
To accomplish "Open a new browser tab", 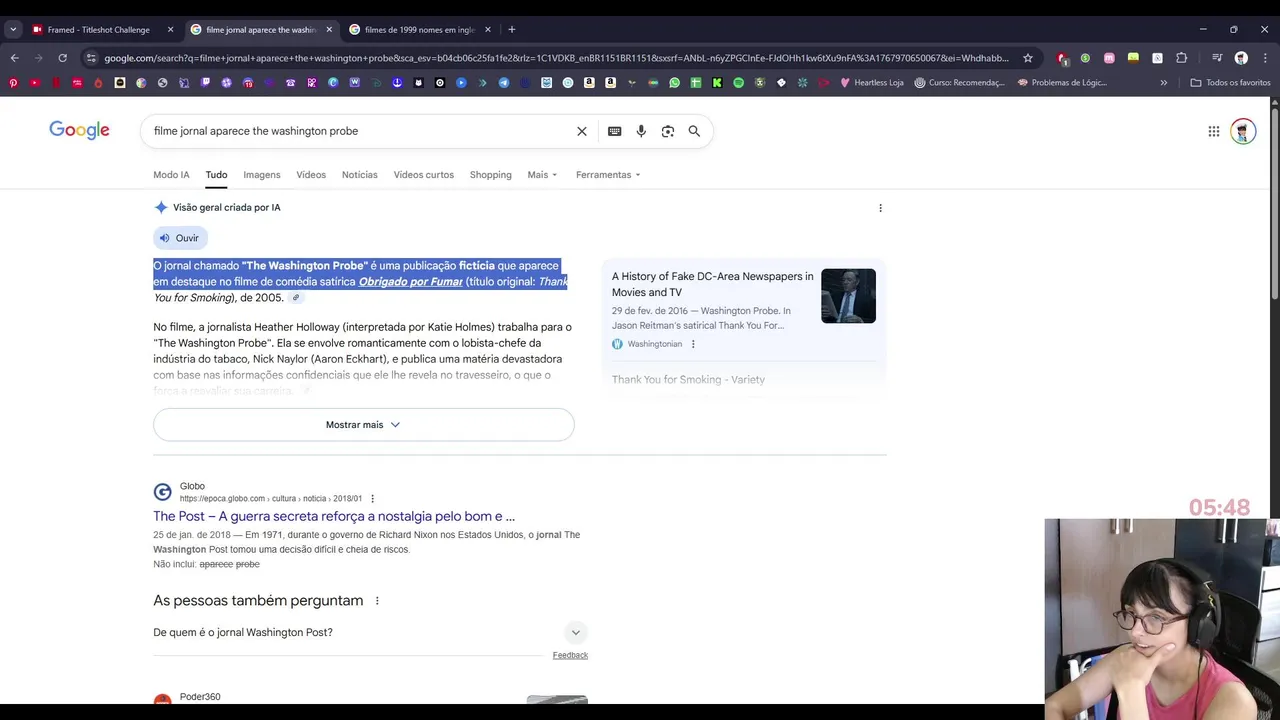I will coord(511,30).
